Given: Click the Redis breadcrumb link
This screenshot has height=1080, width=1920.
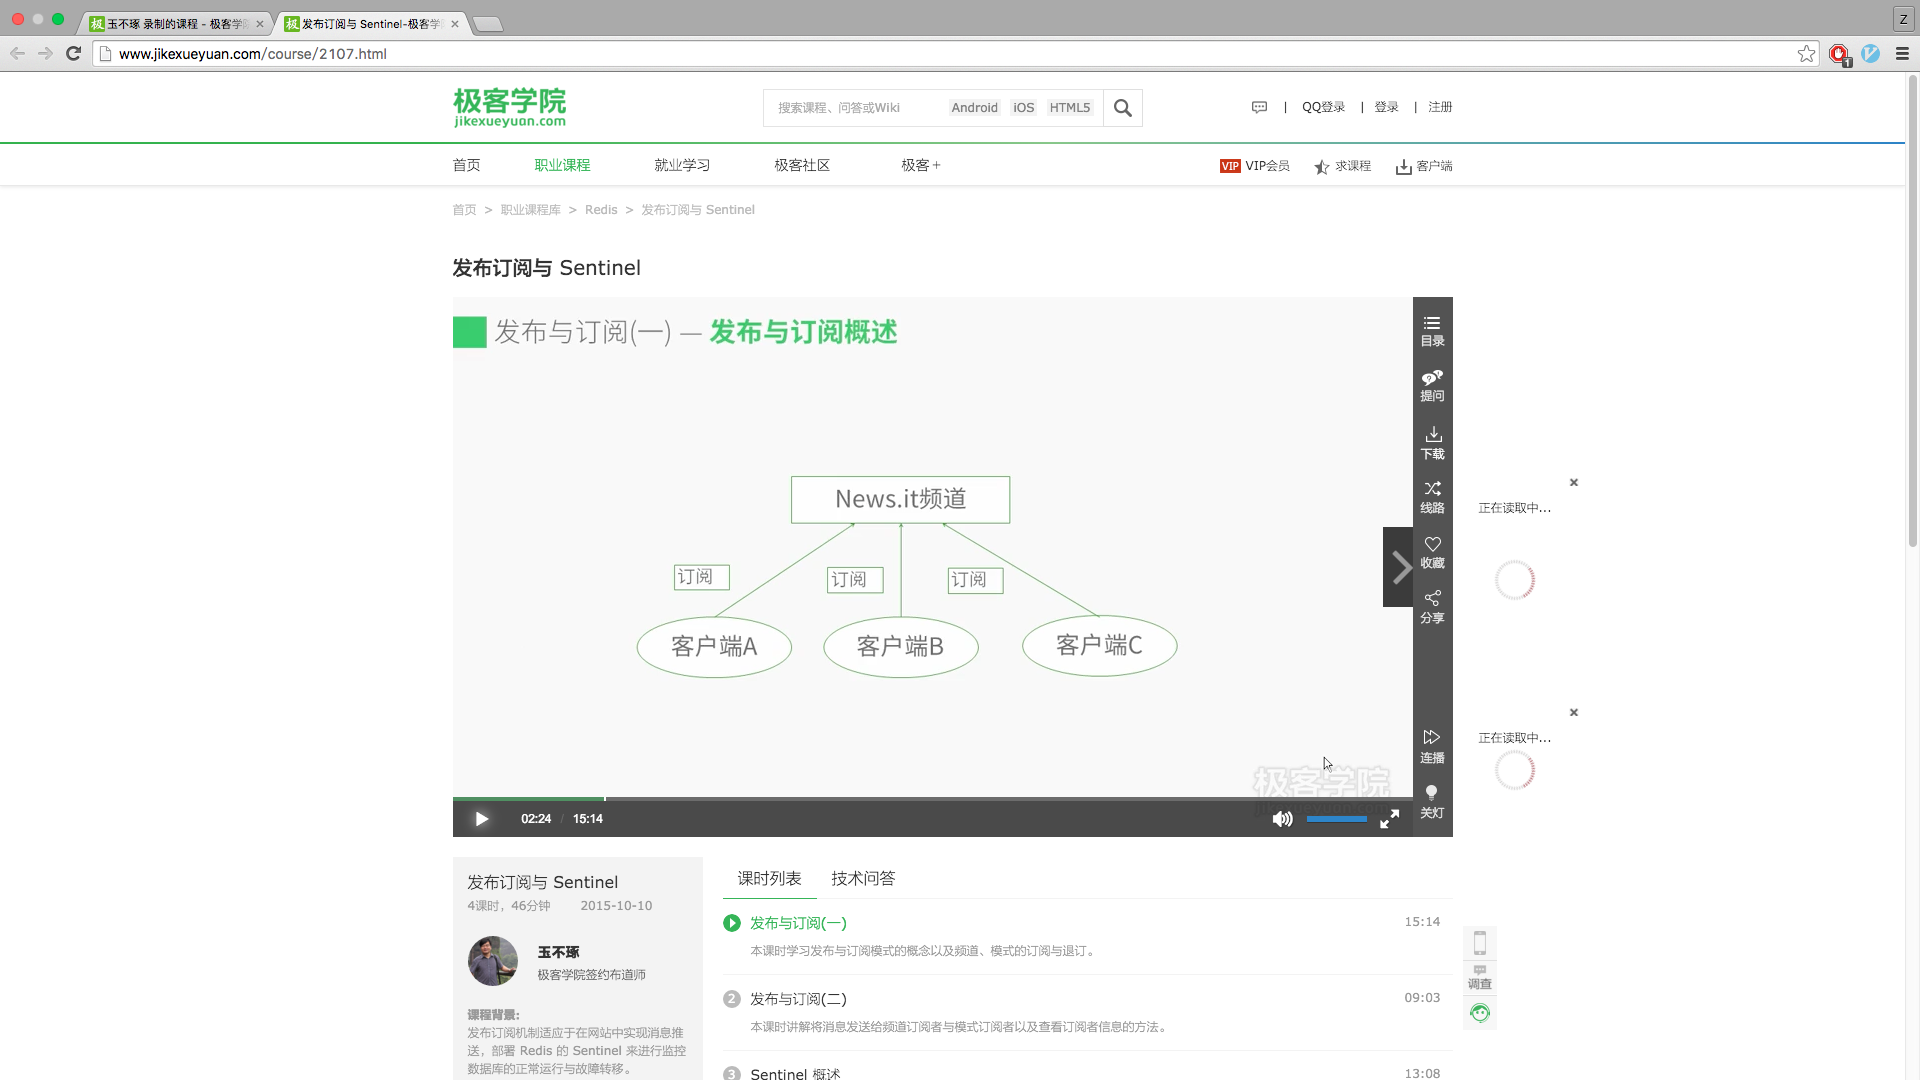Looking at the screenshot, I should coord(600,210).
